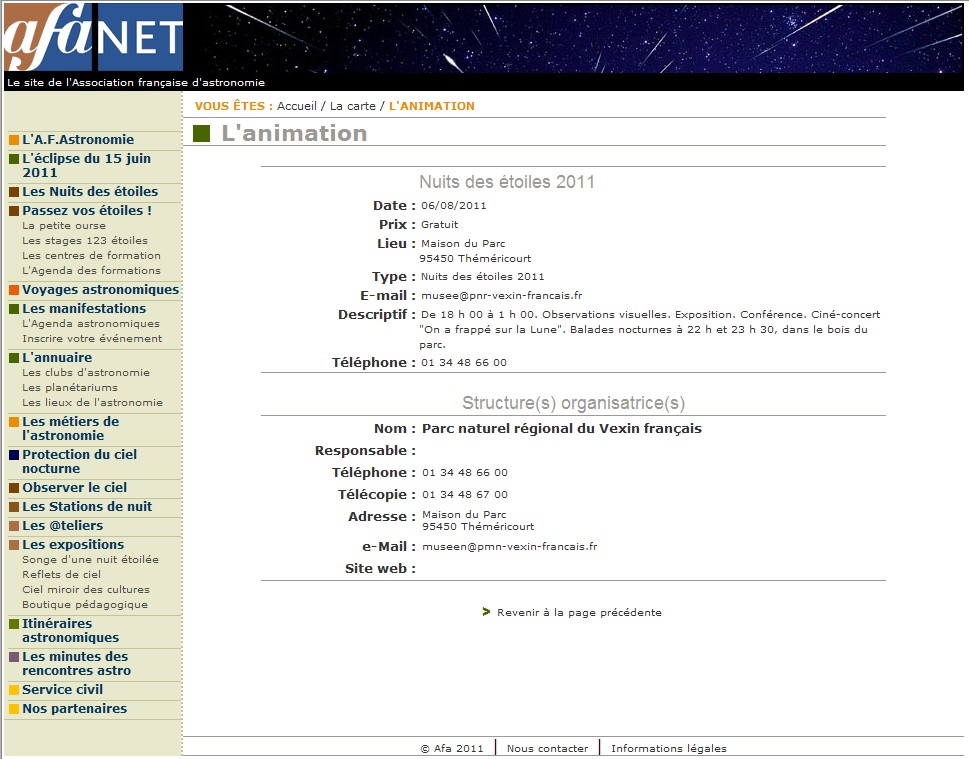The width and height of the screenshot is (969, 759).
Task: Open Boutique pédagogique link
Action: tap(85, 604)
